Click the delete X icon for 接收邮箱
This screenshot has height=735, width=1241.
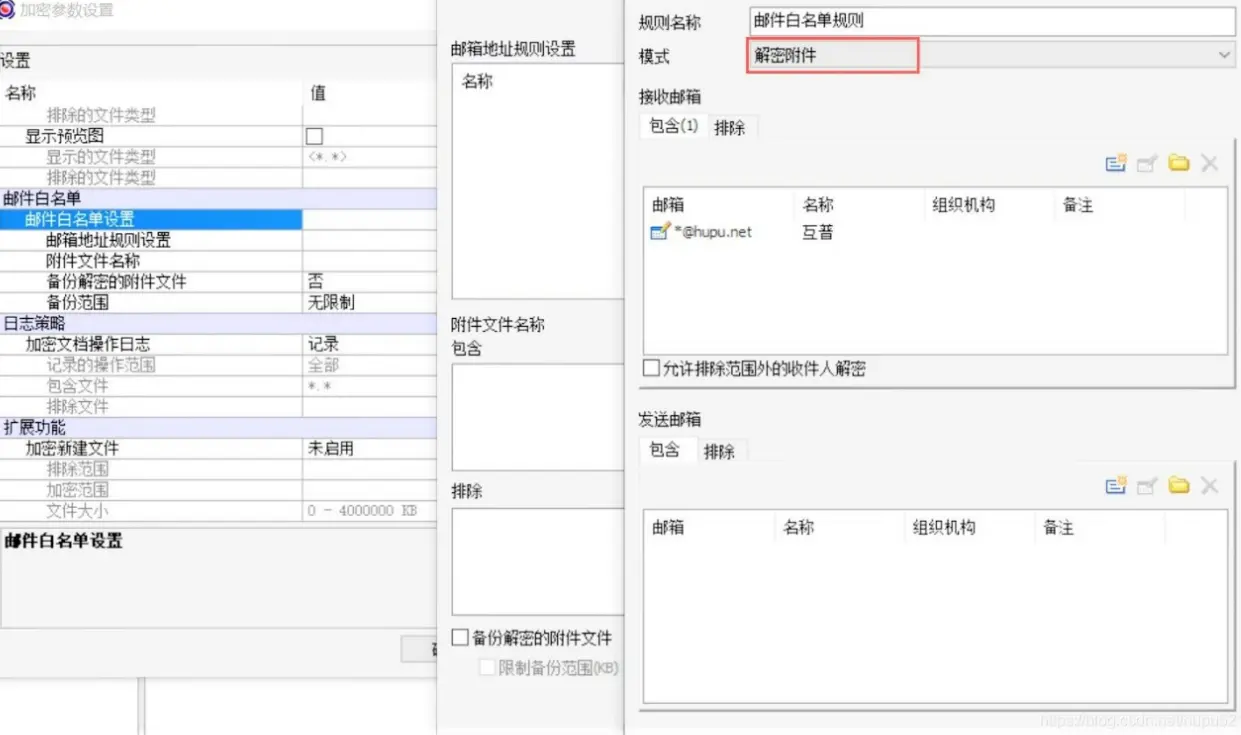coord(1210,163)
